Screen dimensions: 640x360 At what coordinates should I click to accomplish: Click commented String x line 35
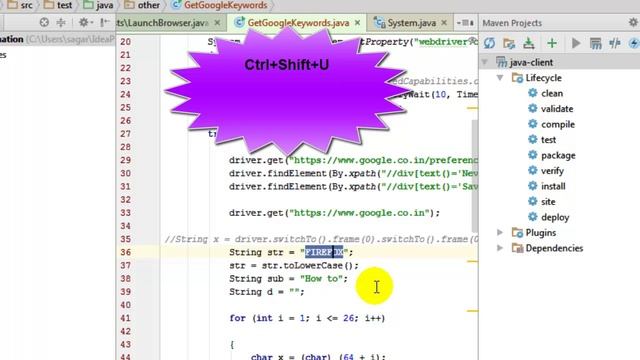point(321,239)
